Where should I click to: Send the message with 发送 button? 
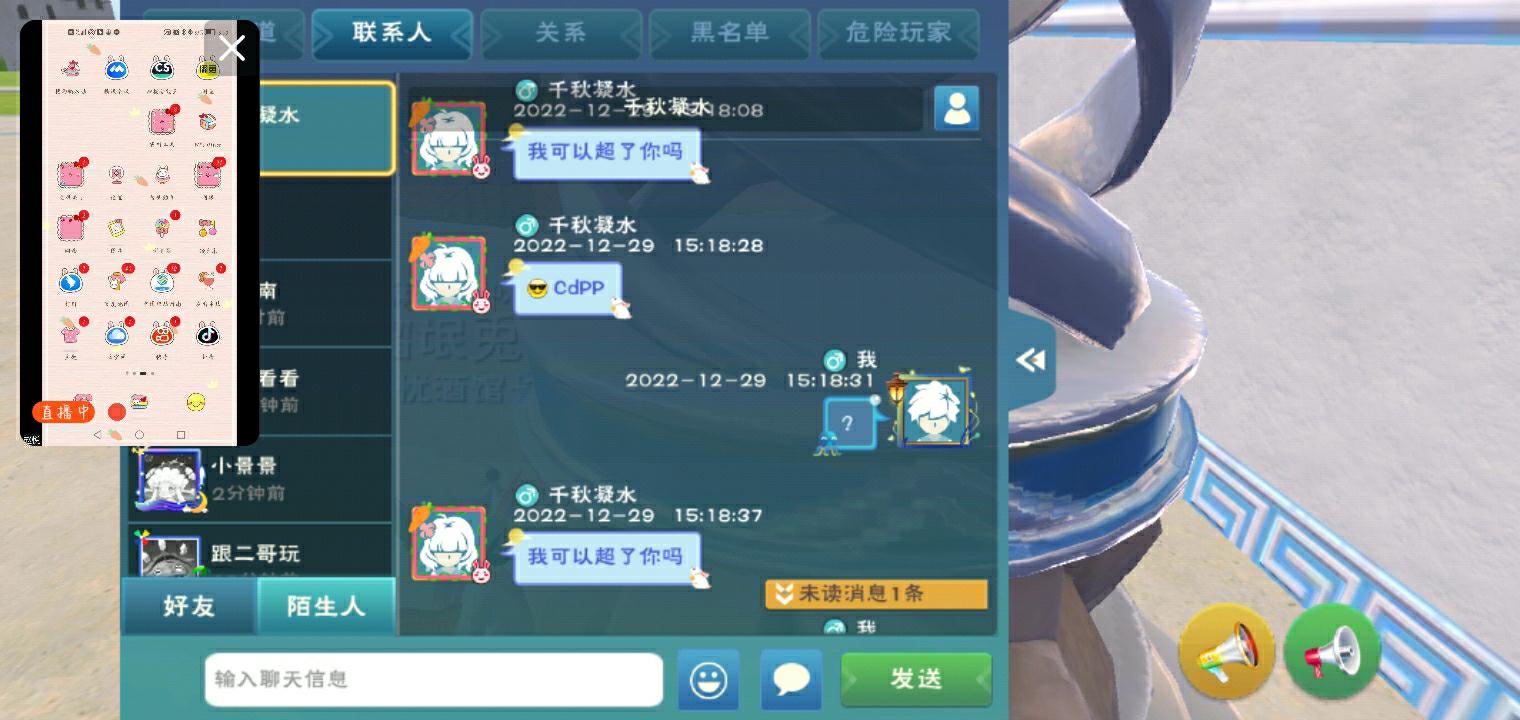point(916,680)
